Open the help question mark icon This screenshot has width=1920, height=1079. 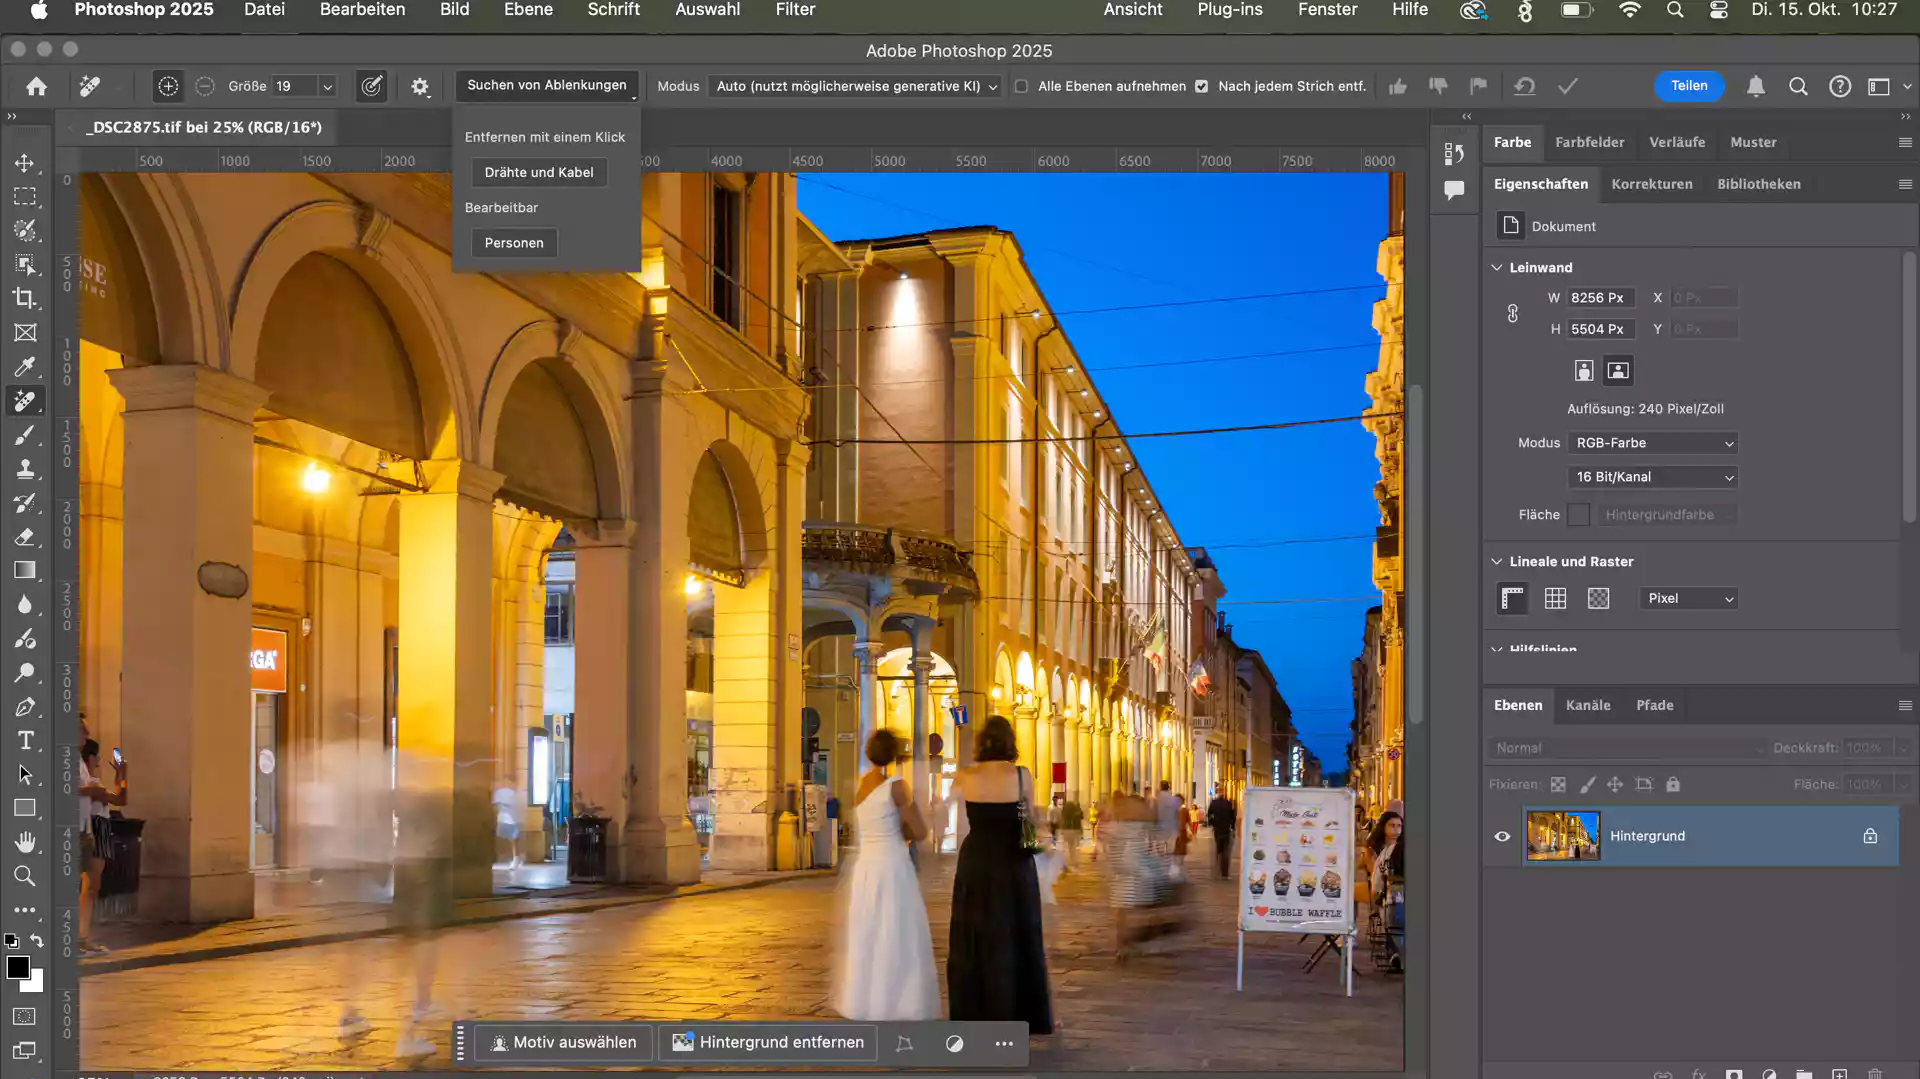pos(1840,86)
